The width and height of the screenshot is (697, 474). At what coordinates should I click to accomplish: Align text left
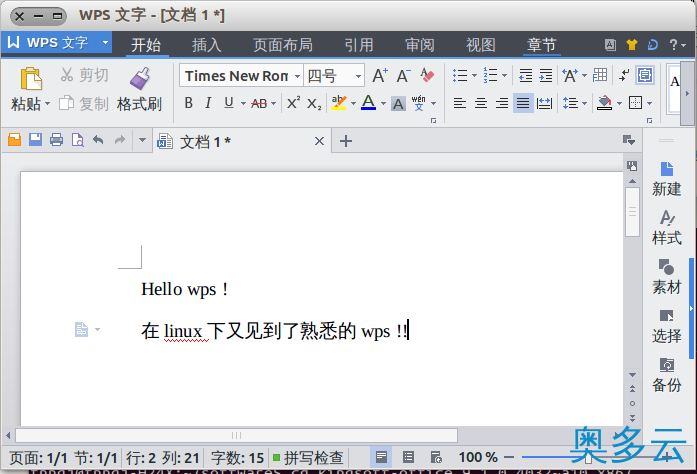460,103
